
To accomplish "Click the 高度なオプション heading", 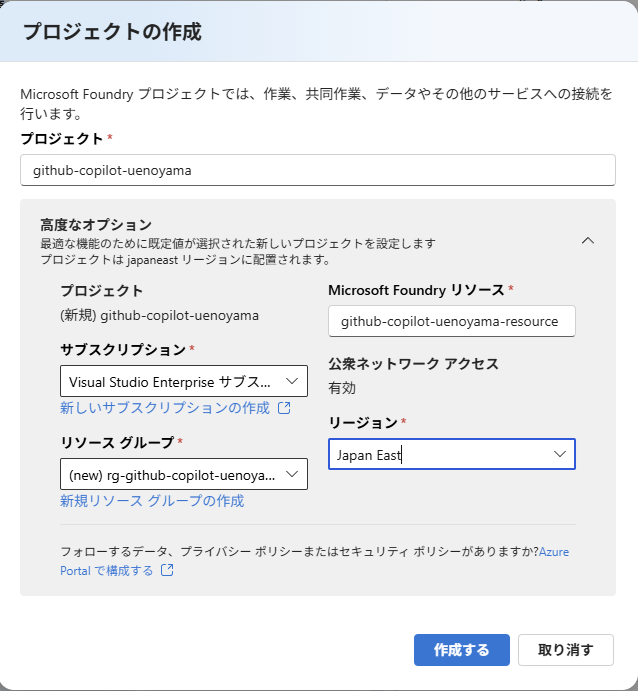I will tap(96, 225).
